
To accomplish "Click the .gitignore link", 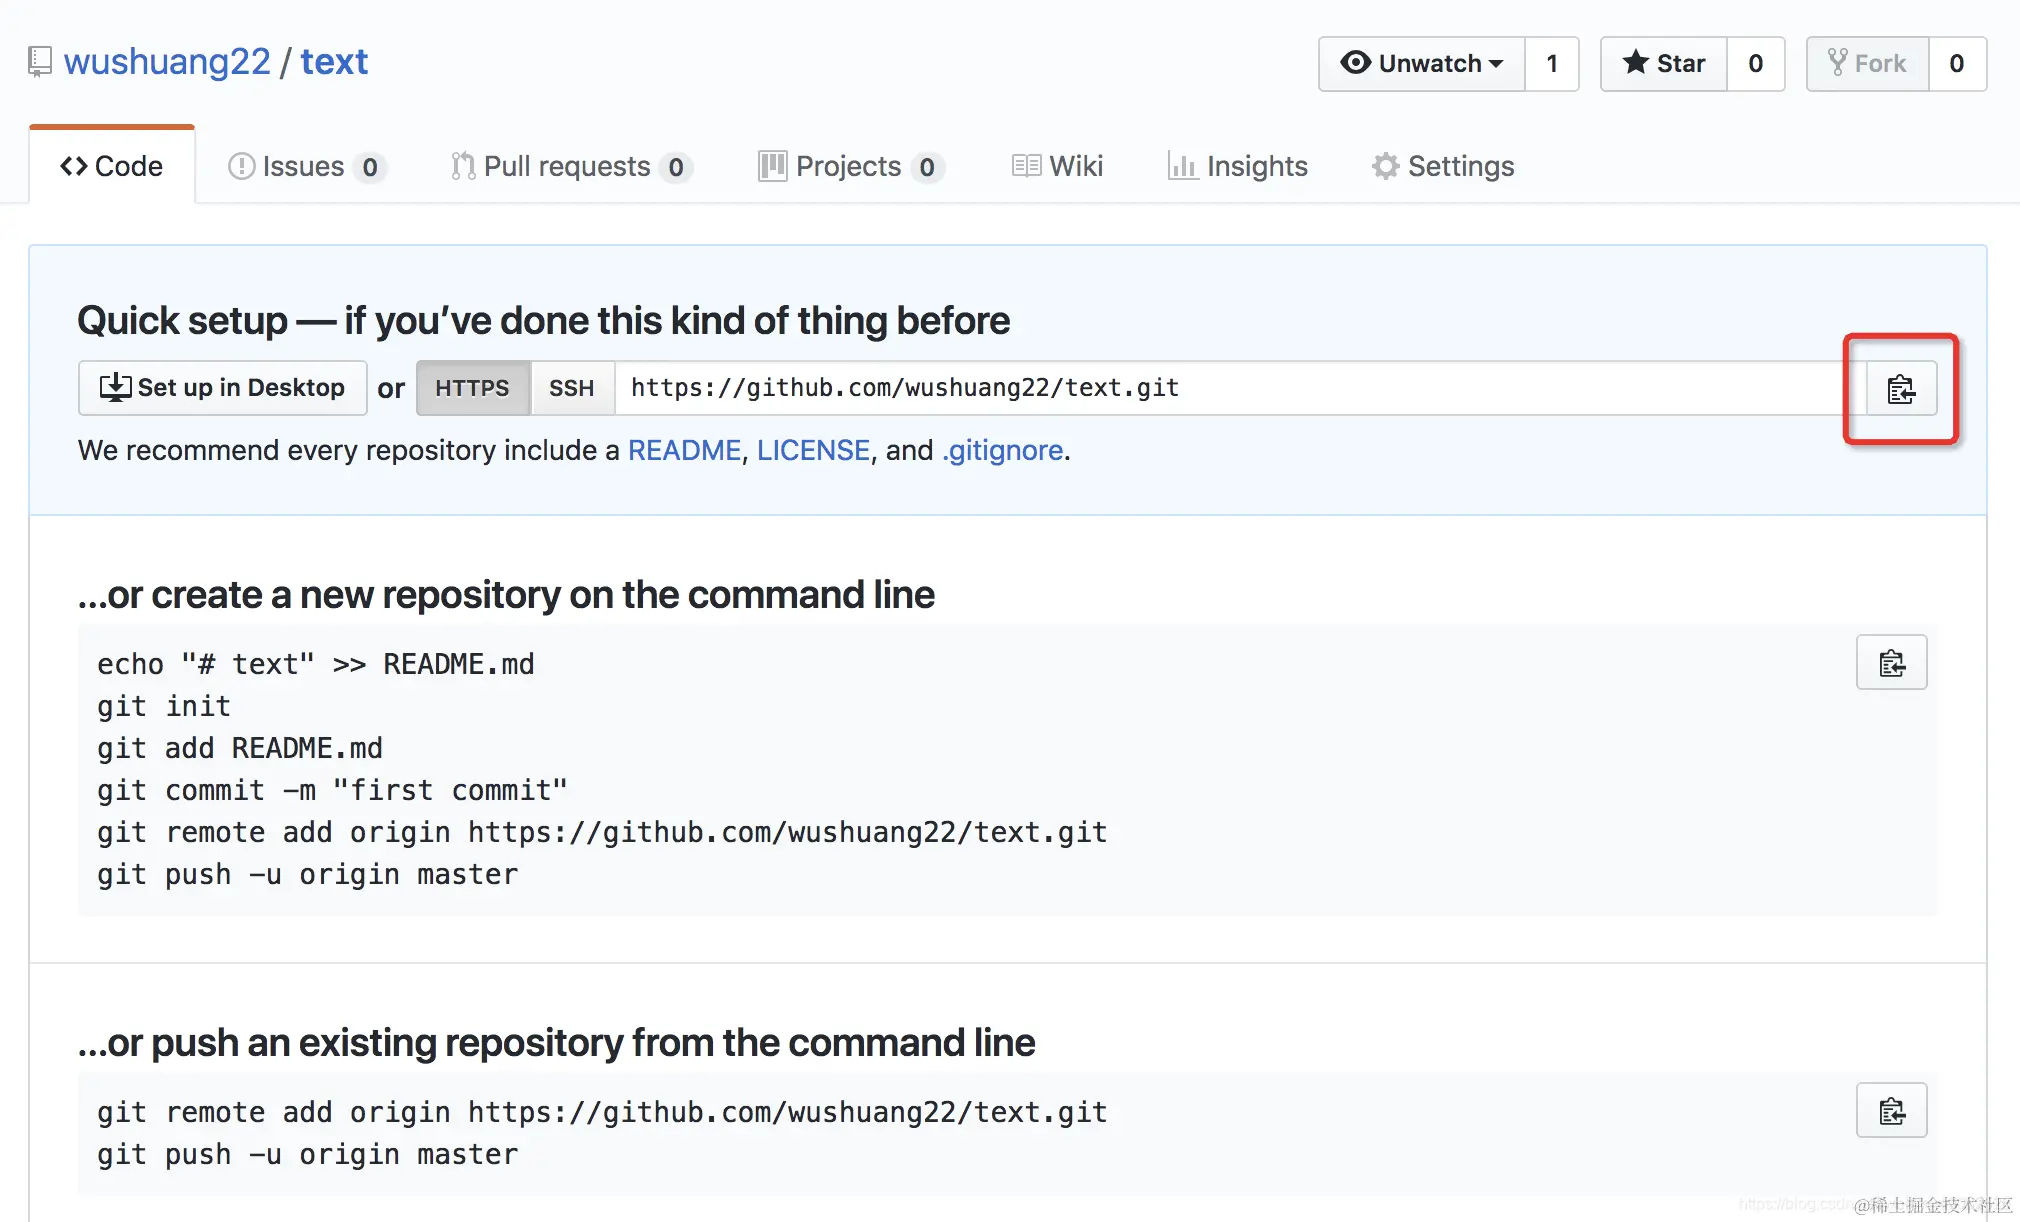I will tap(1002, 451).
